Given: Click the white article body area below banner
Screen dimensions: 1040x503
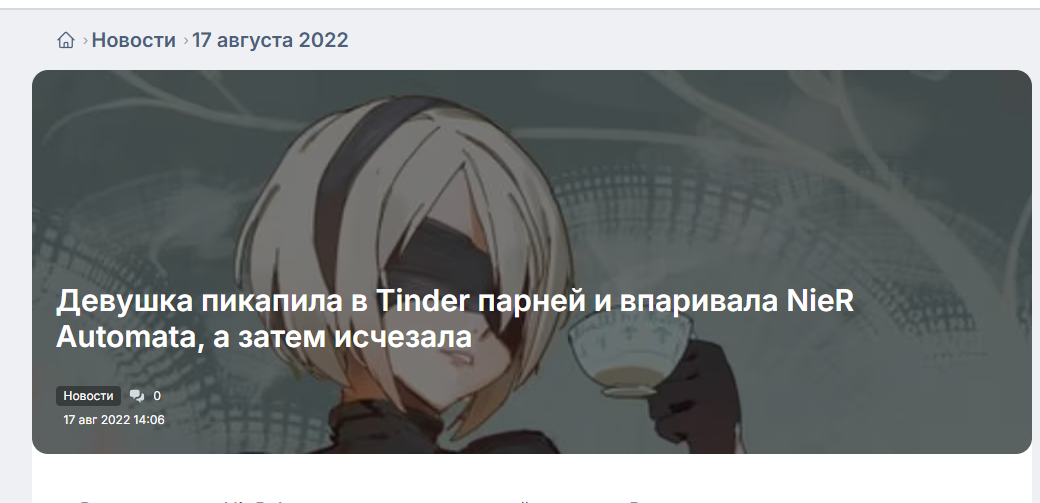Looking at the screenshot, I should point(532,478).
